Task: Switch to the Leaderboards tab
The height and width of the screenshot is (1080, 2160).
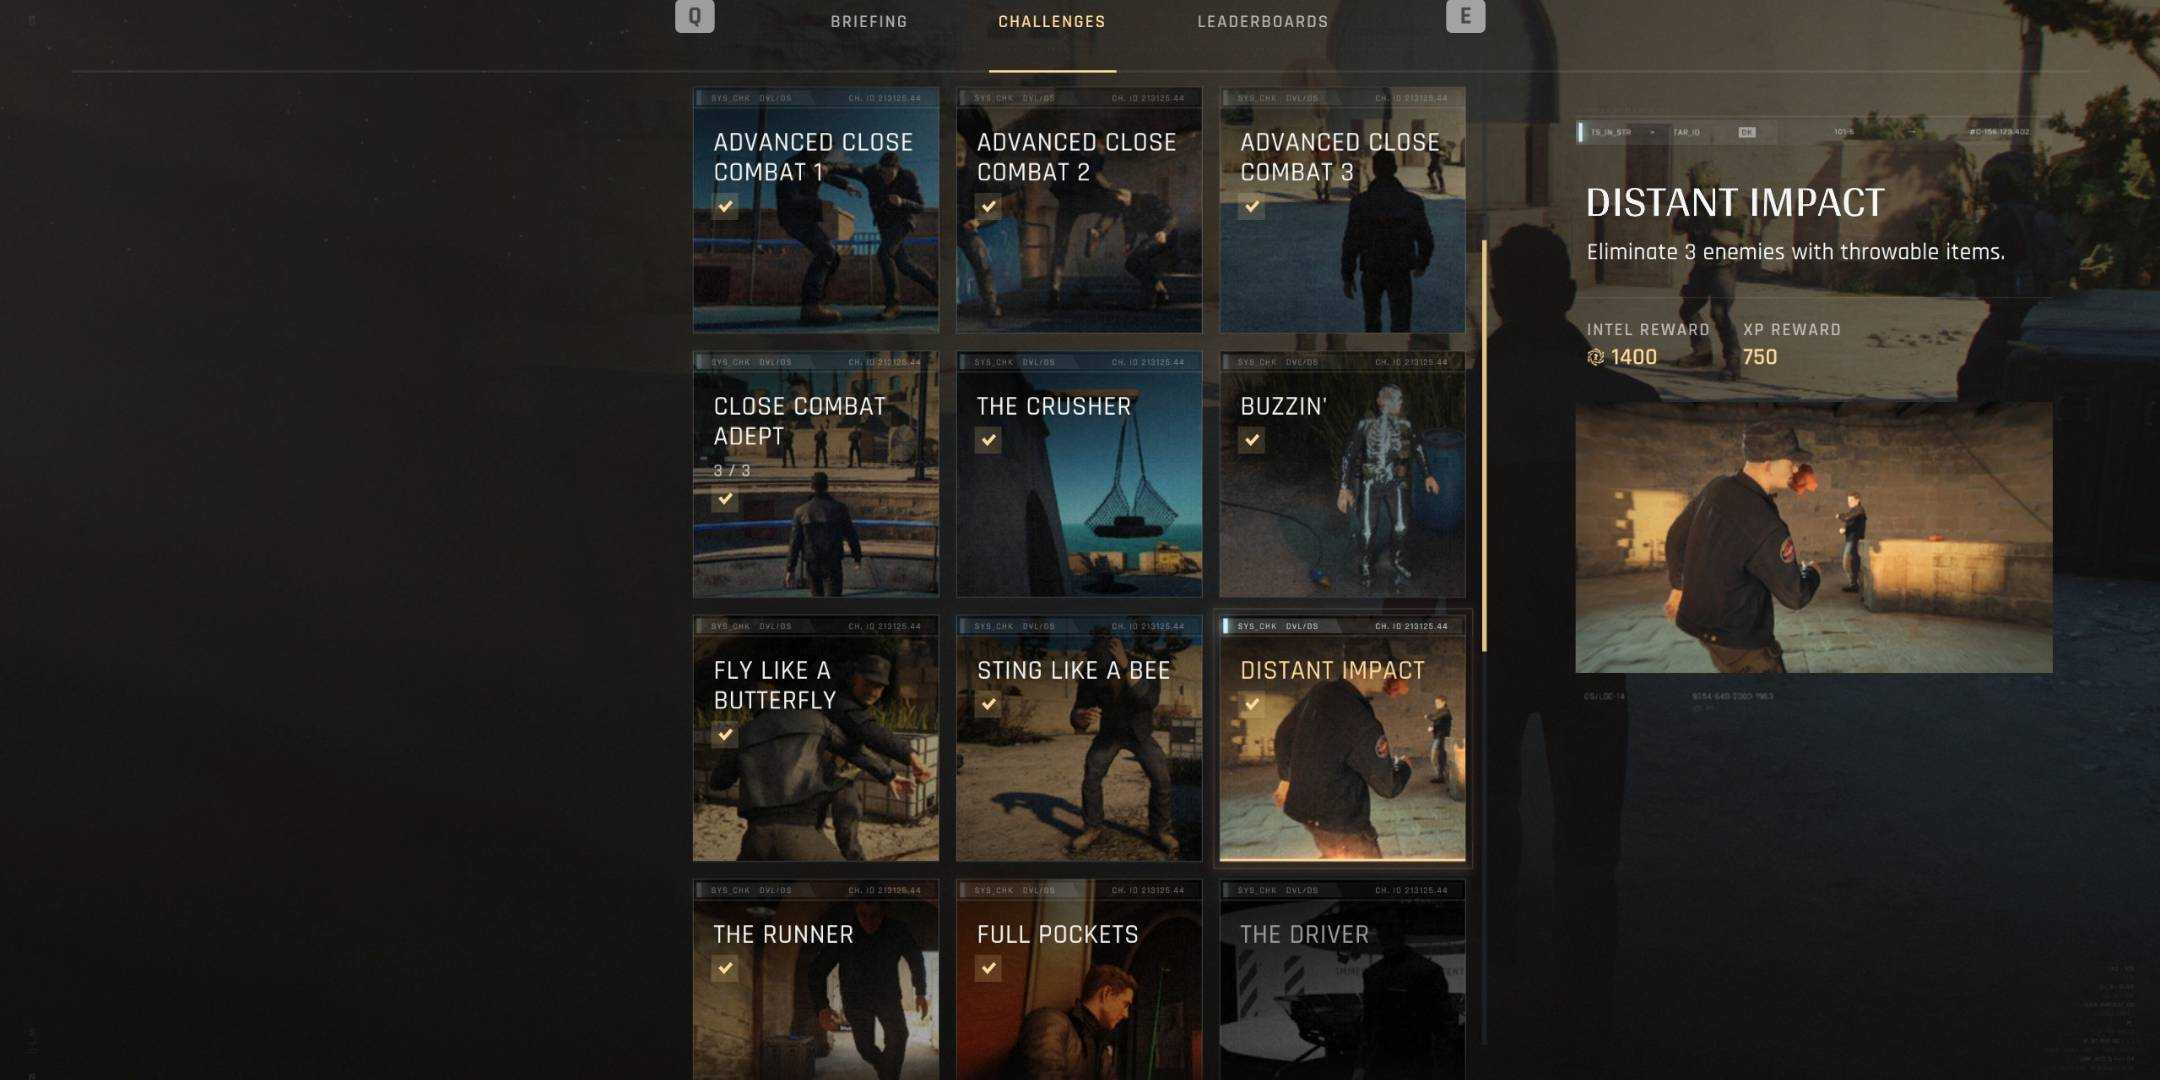Action: (1263, 22)
